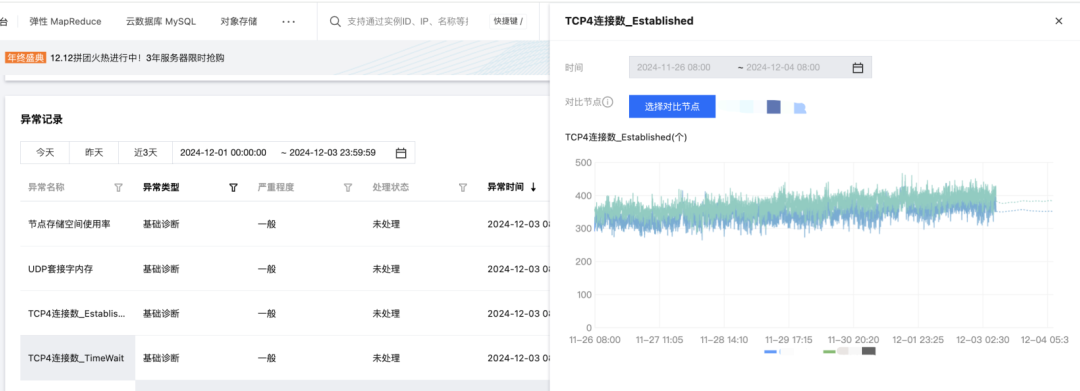1080x391 pixels.
Task: Filter by 处理状态 funnel icon
Action: [x=463, y=187]
